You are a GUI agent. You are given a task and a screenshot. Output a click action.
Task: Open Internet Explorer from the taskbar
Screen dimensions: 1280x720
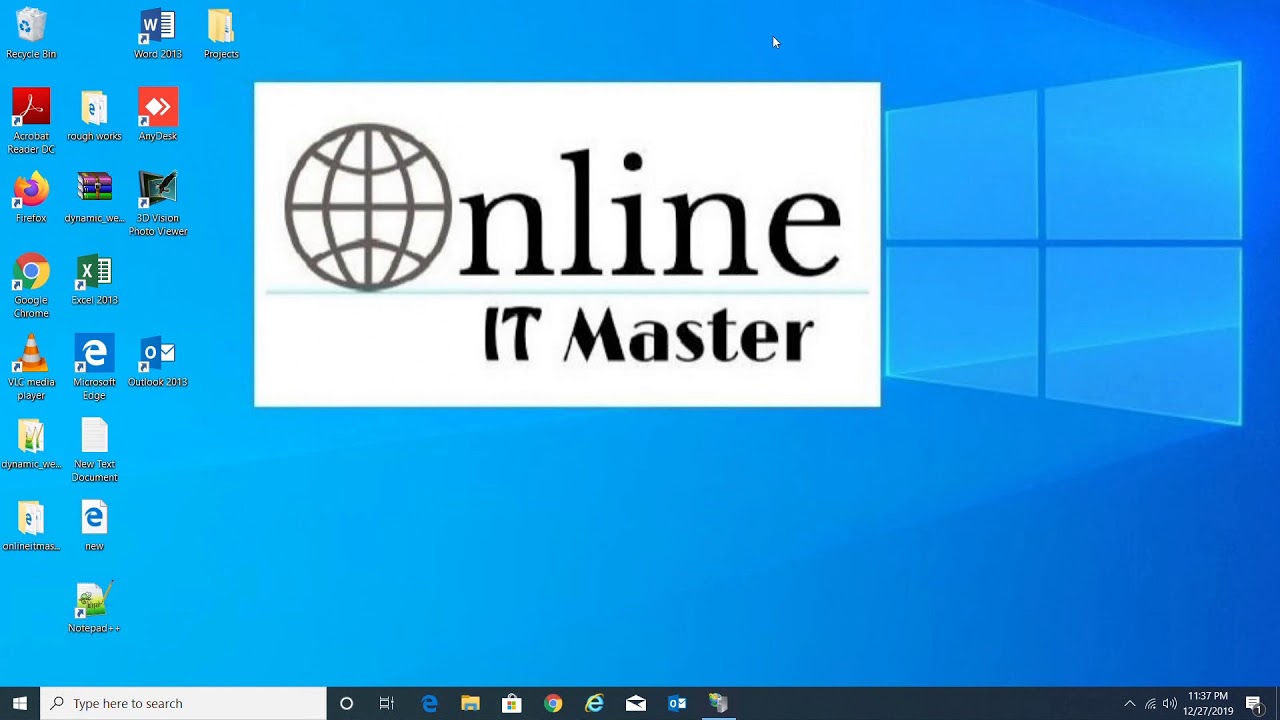(x=594, y=703)
